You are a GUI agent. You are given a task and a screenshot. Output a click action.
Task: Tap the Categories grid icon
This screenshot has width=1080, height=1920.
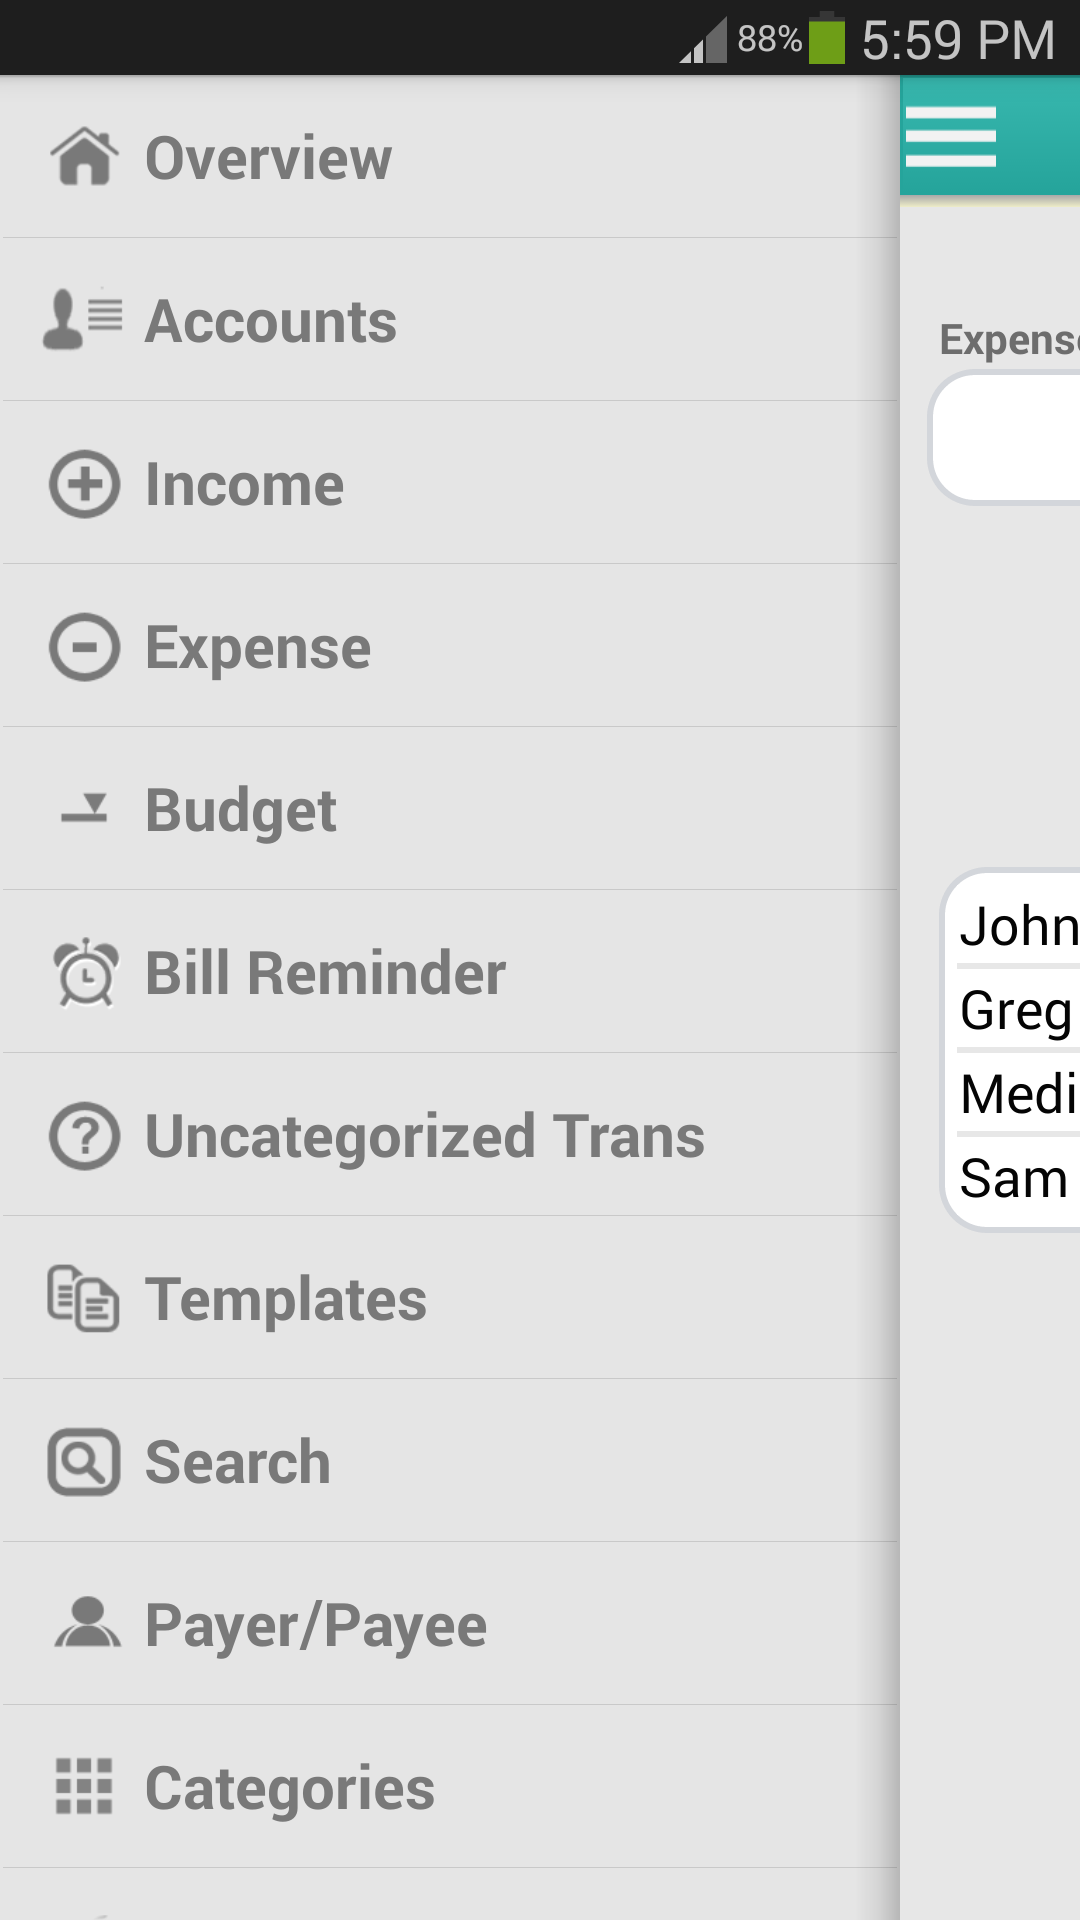(85, 1787)
